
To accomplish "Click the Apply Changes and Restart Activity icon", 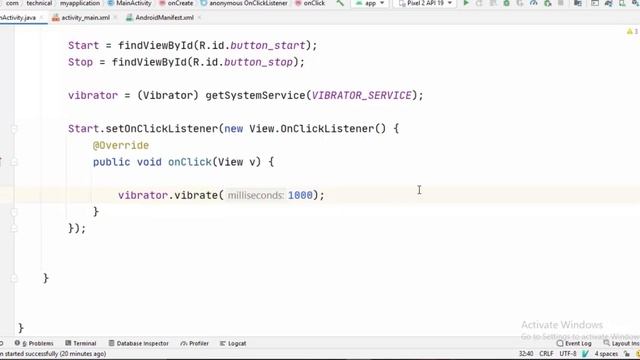I will (x=479, y=3).
